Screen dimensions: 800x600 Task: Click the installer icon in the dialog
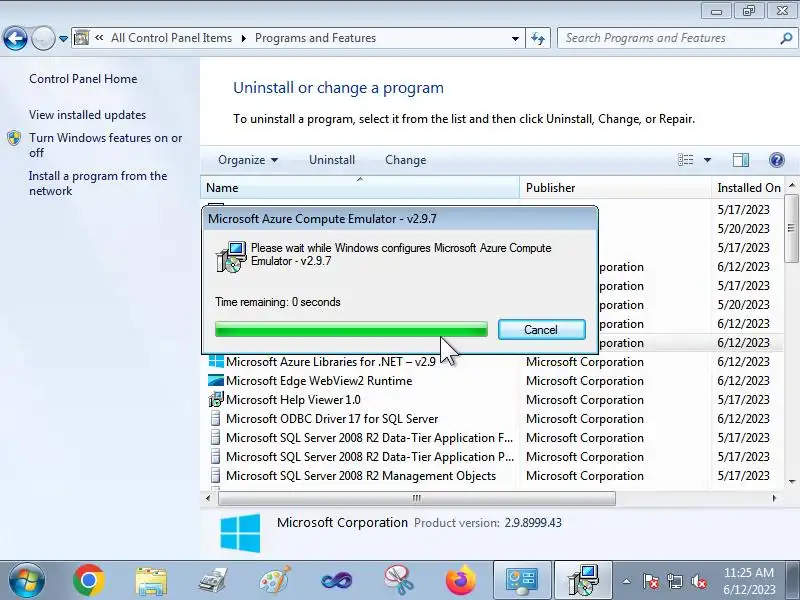coord(232,257)
